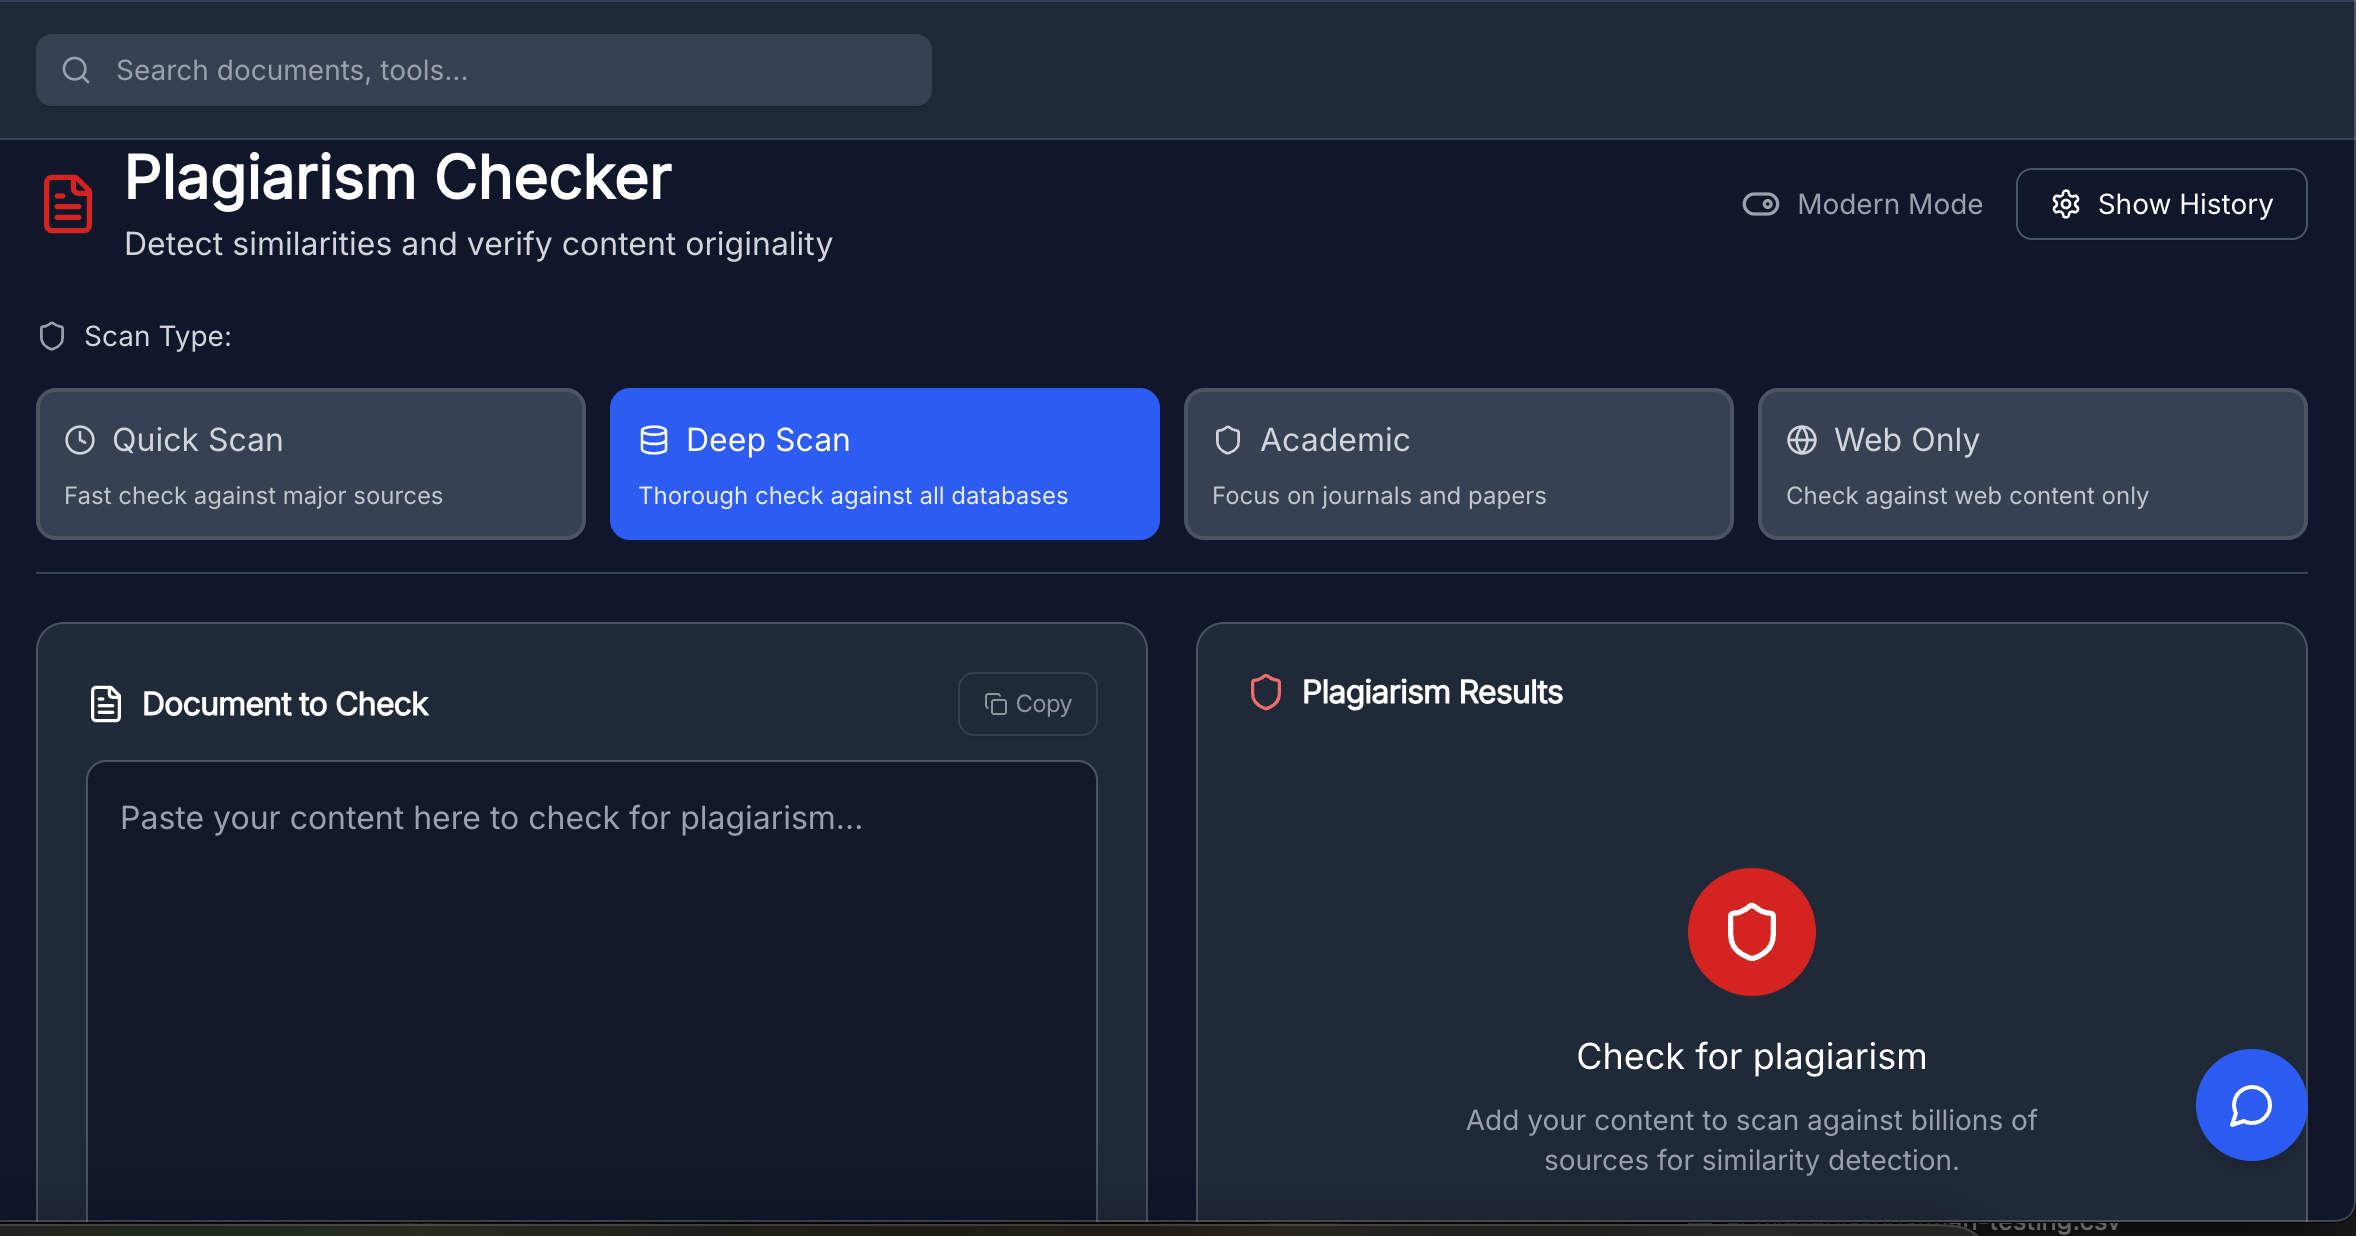Select the Academic scan type
This screenshot has height=1236, width=2356.
[1459, 464]
